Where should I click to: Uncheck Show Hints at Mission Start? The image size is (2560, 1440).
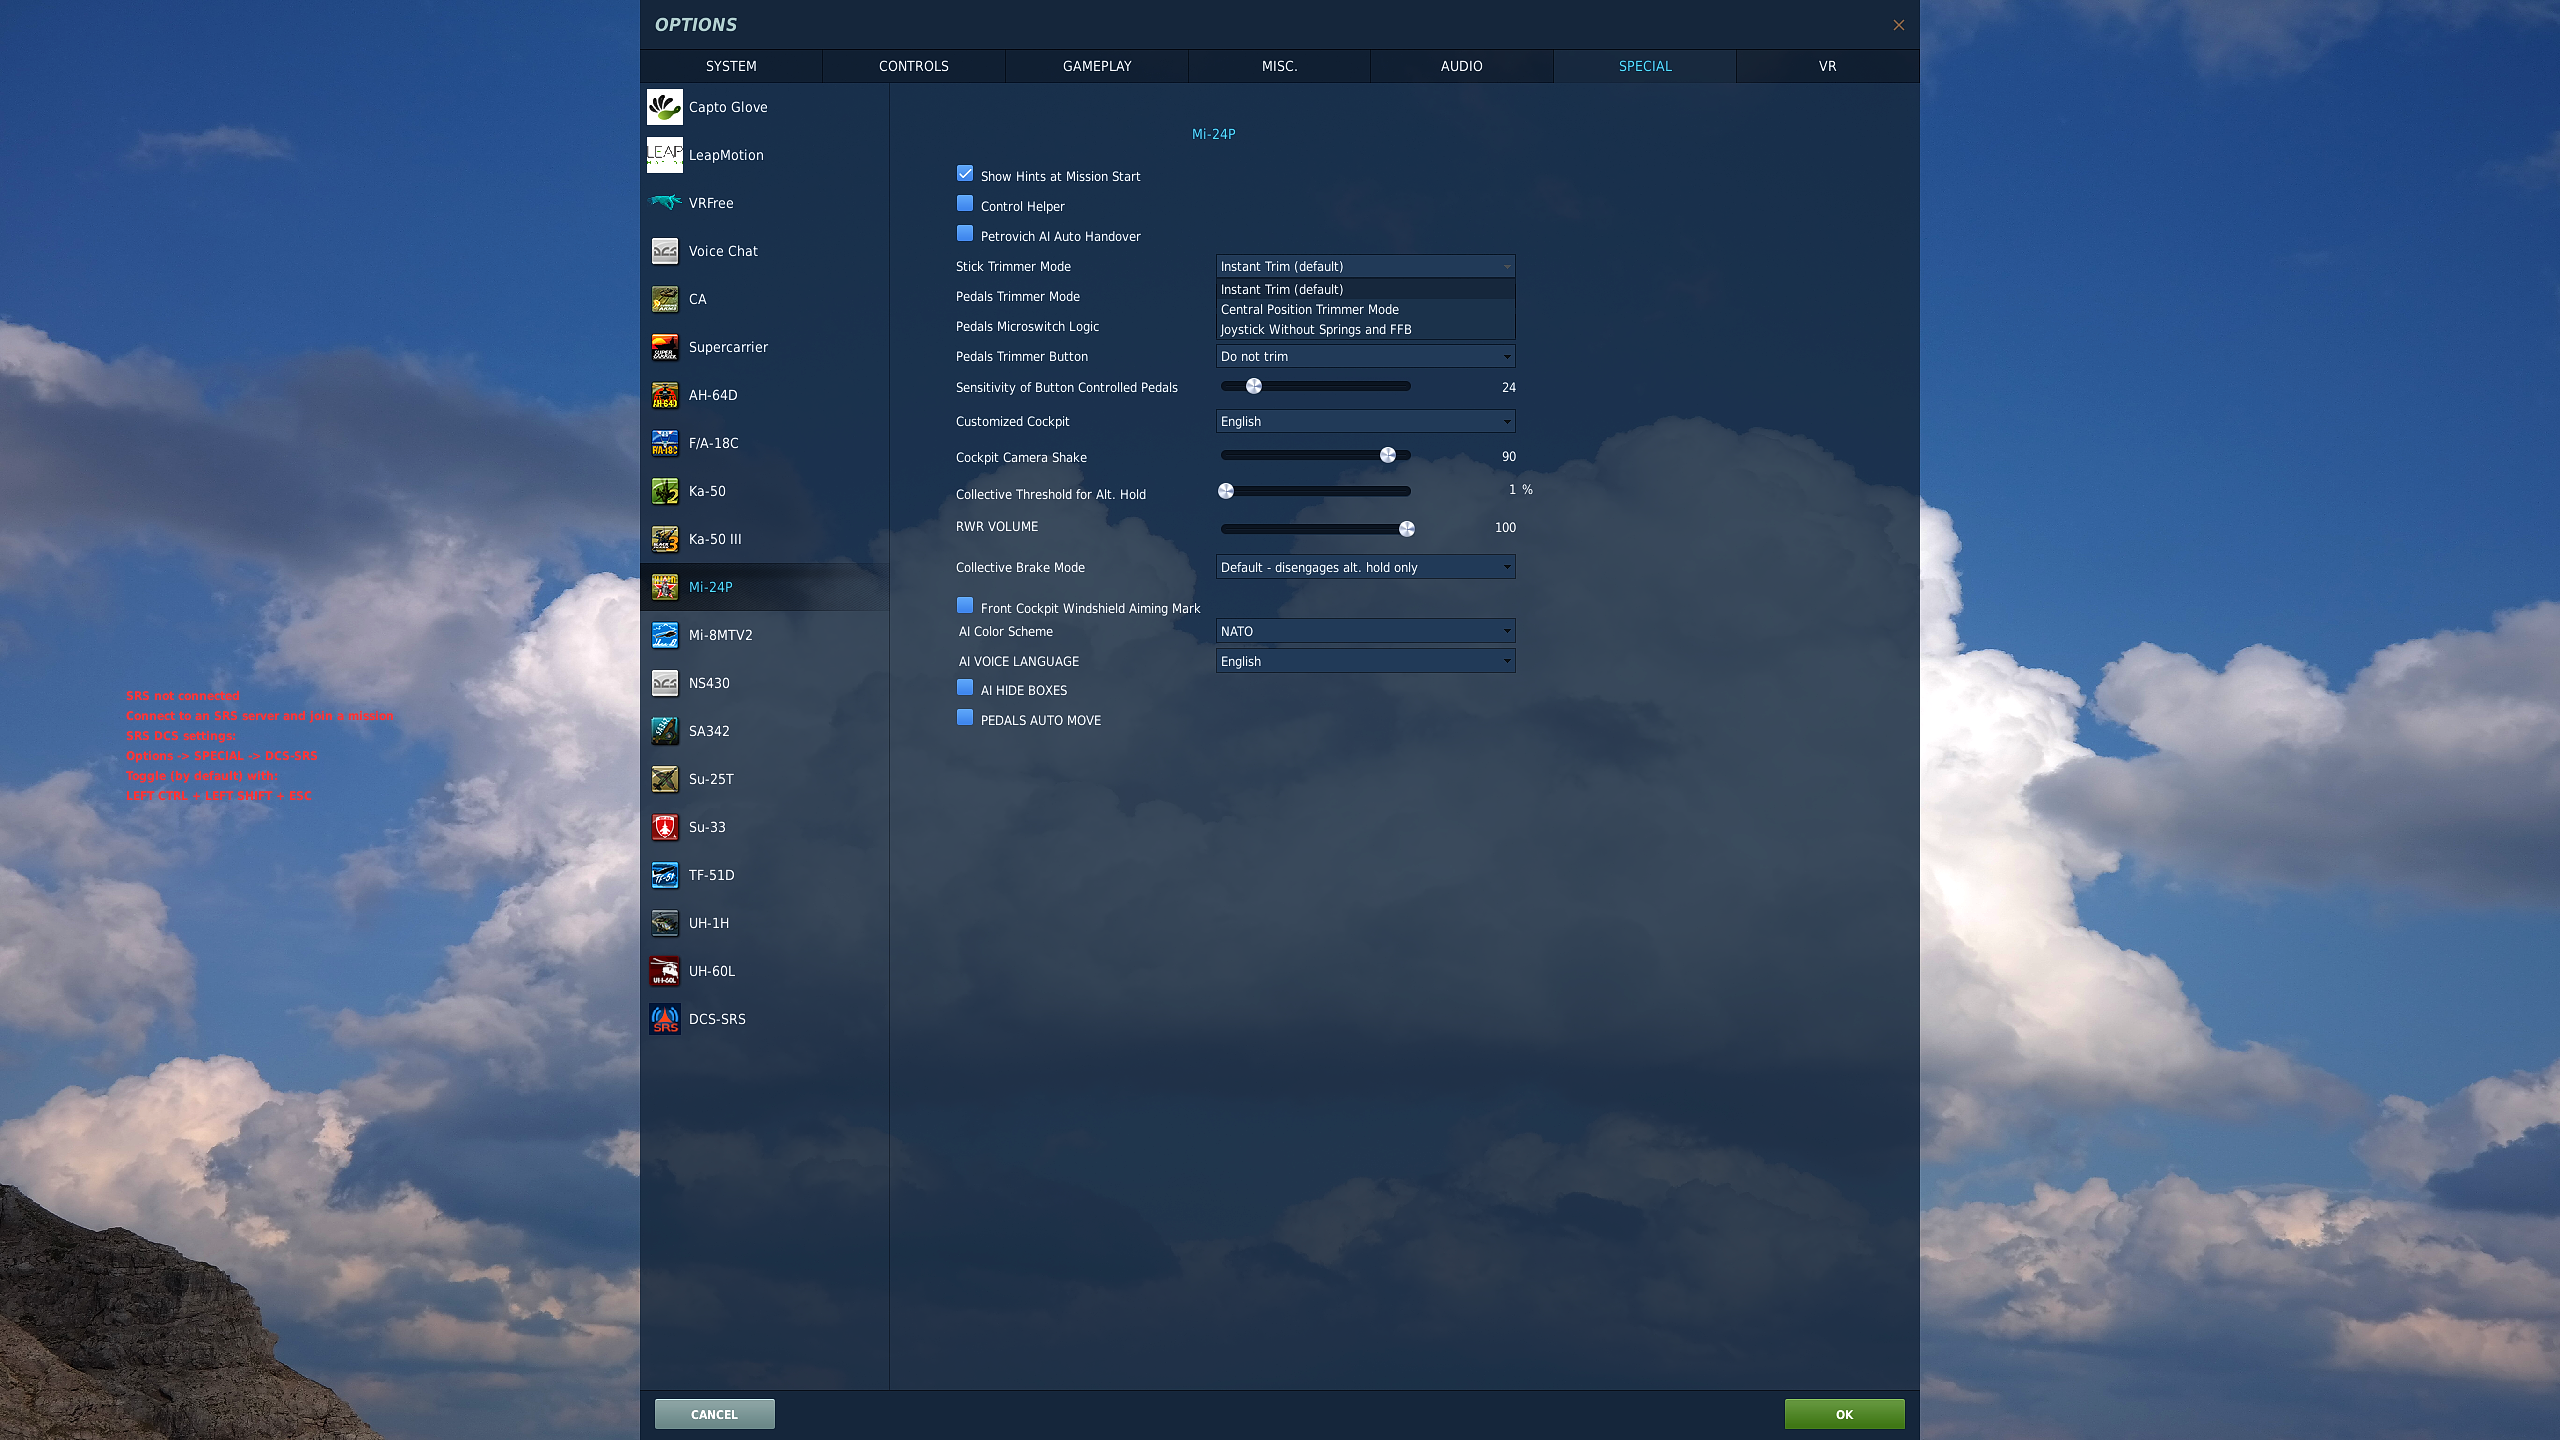pyautogui.click(x=965, y=174)
